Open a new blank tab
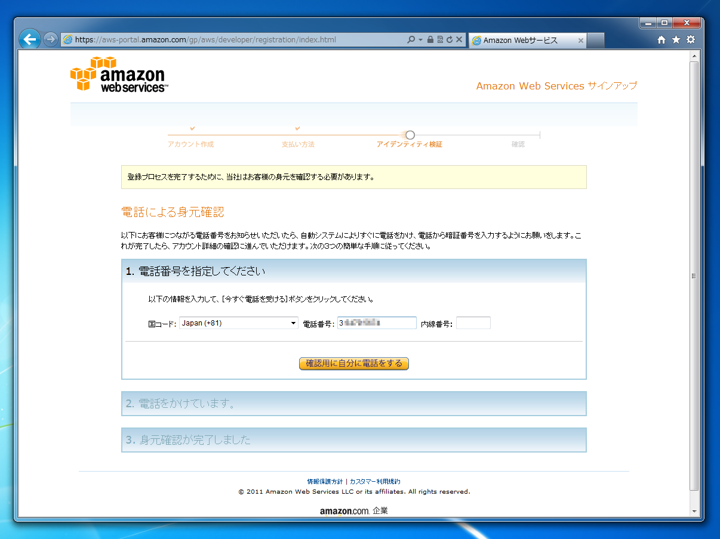This screenshot has height=539, width=720. [596, 40]
